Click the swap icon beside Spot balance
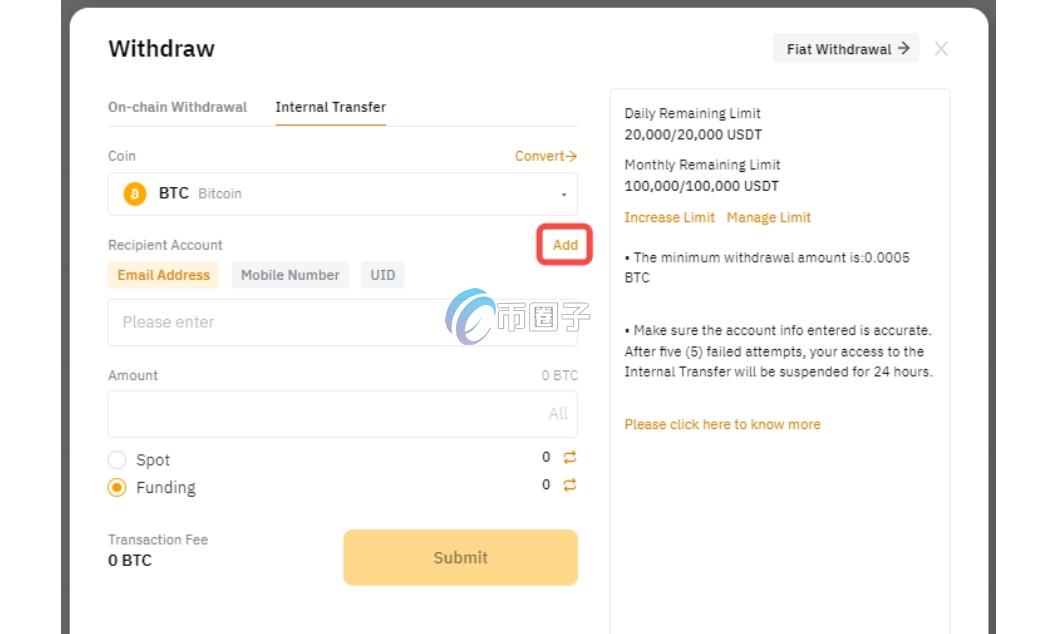Viewport: 1041px width, 634px height. point(570,458)
